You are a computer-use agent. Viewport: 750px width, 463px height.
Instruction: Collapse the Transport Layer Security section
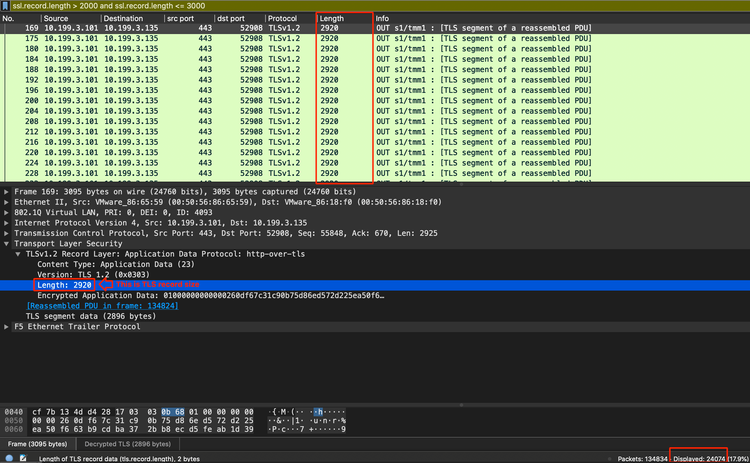[7, 243]
